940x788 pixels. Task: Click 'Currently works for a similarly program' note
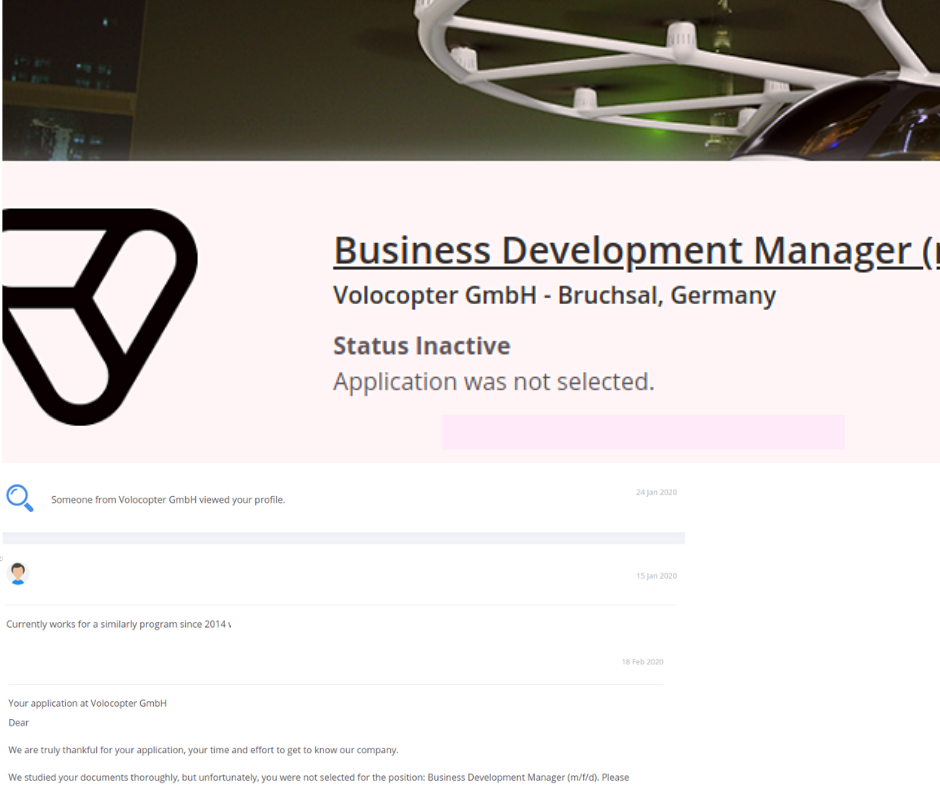point(119,624)
